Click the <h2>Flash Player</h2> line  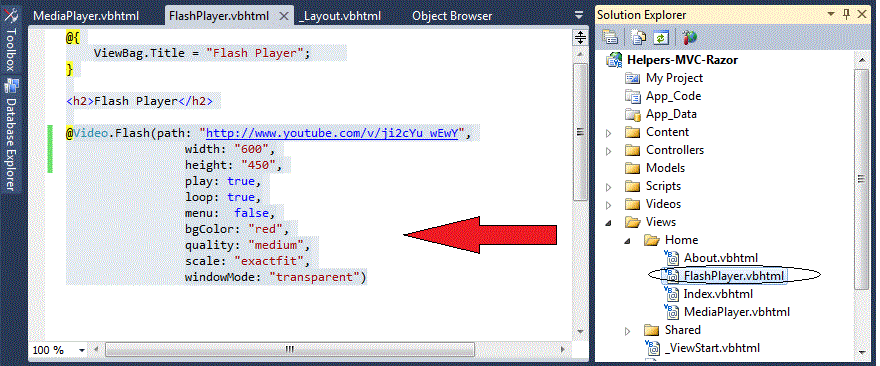click(139, 102)
